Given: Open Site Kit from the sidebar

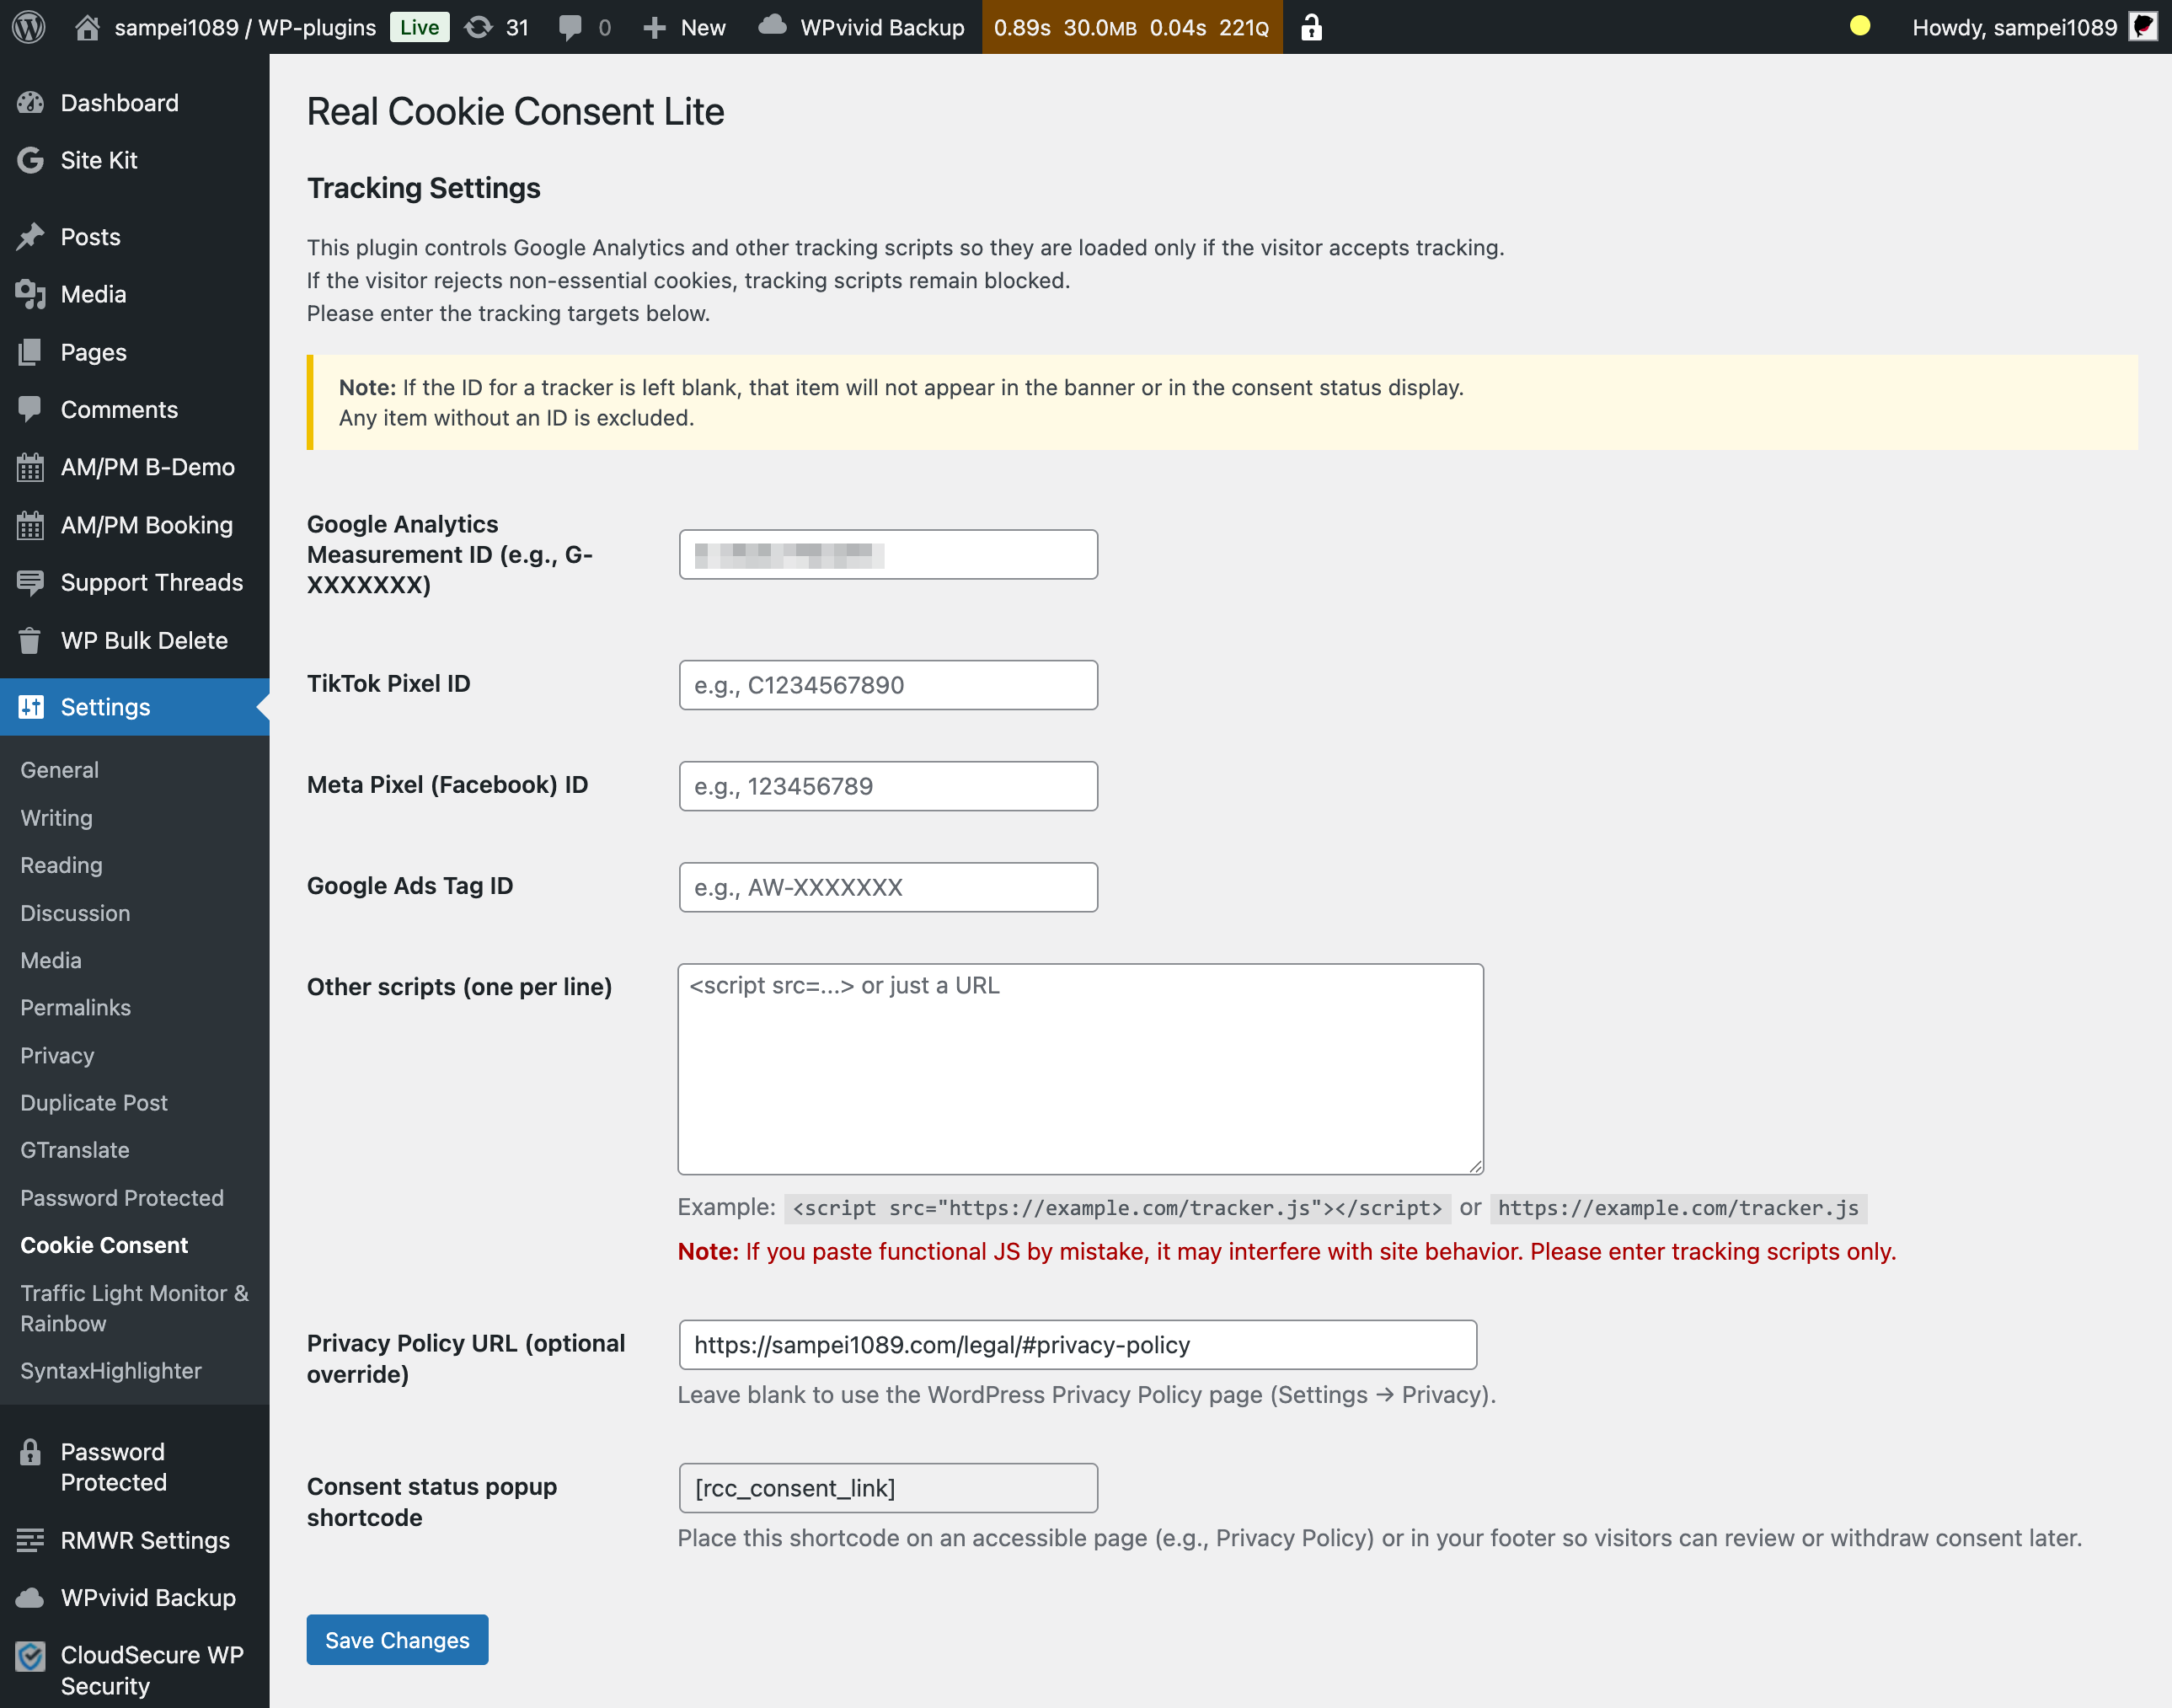Looking at the screenshot, I should click(x=98, y=160).
